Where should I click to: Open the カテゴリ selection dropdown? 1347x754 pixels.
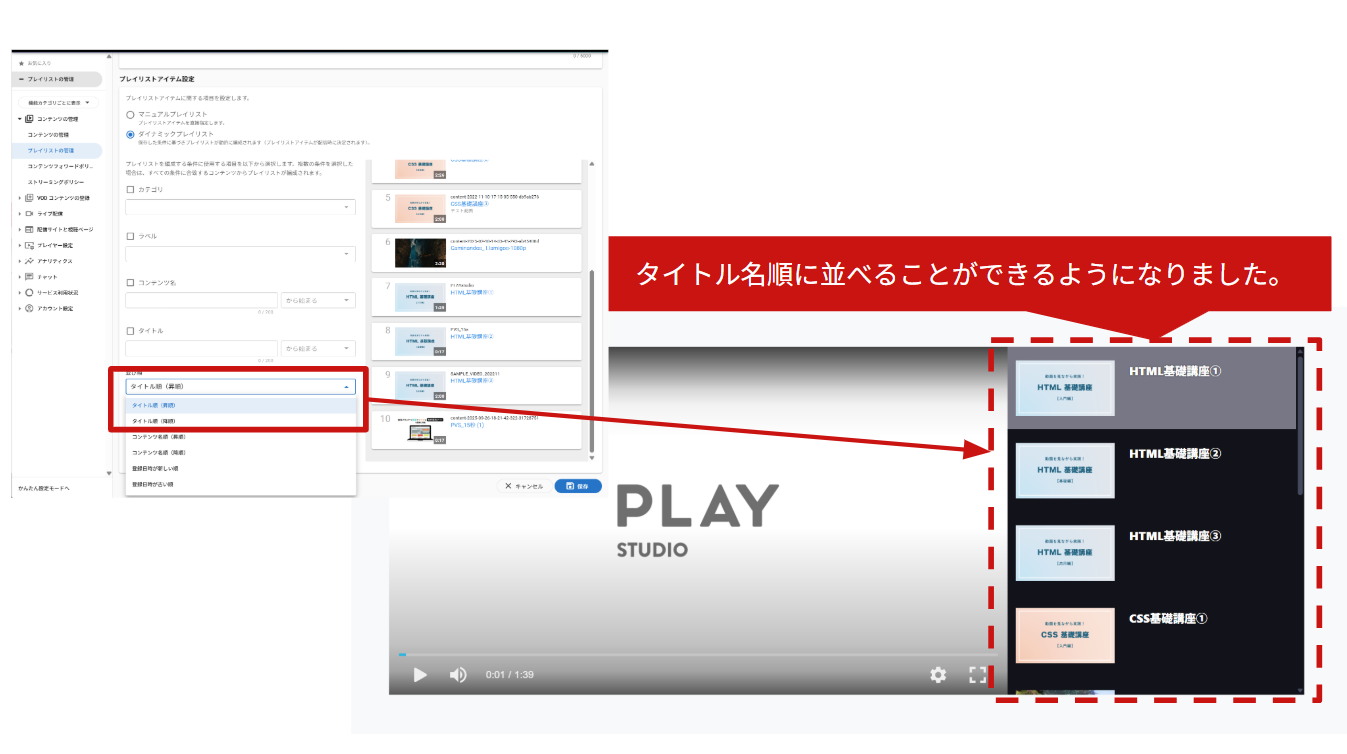click(x=240, y=207)
